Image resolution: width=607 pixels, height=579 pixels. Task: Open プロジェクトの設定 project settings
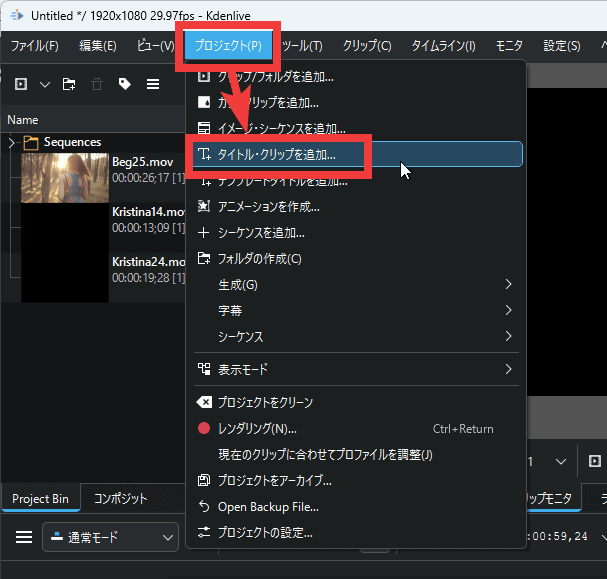click(x=265, y=533)
